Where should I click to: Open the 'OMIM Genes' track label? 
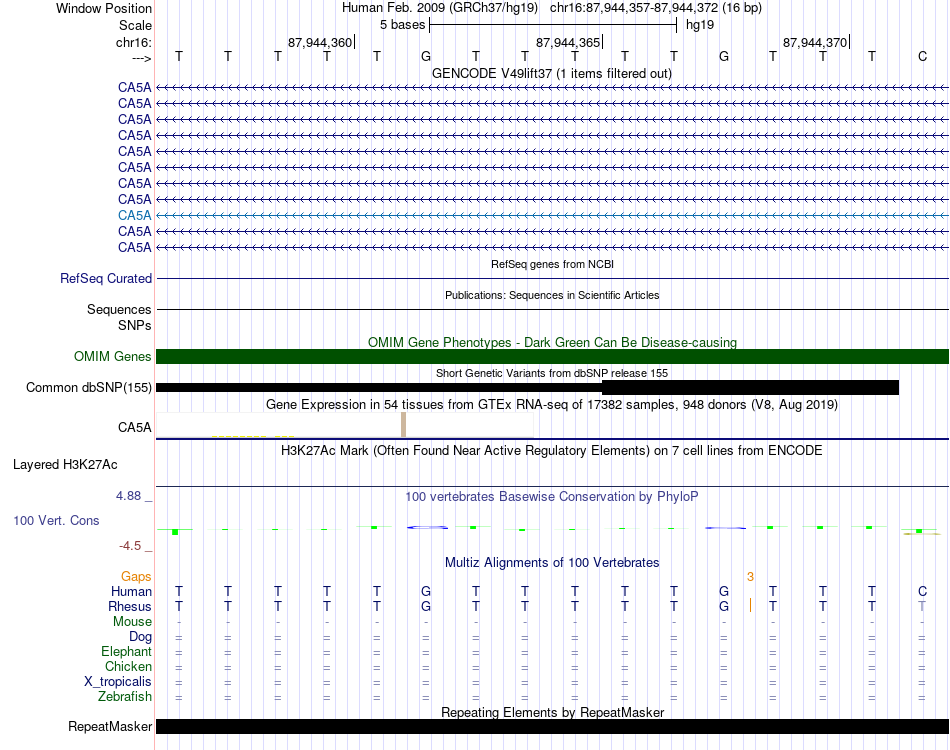coord(113,356)
